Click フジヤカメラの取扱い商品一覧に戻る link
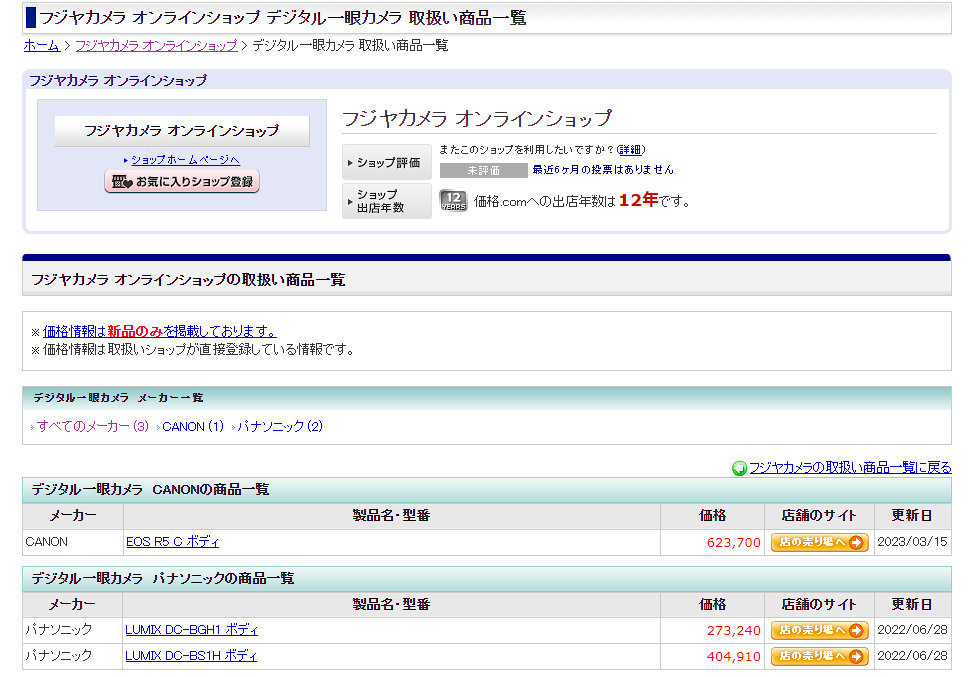The height and width of the screenshot is (677, 972). (850, 467)
